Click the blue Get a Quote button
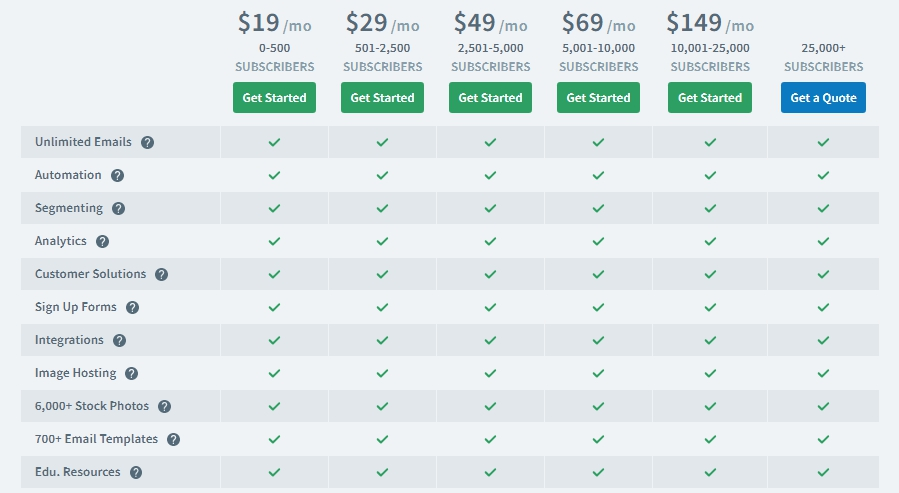Screen dimensions: 899x493 click(x=823, y=98)
